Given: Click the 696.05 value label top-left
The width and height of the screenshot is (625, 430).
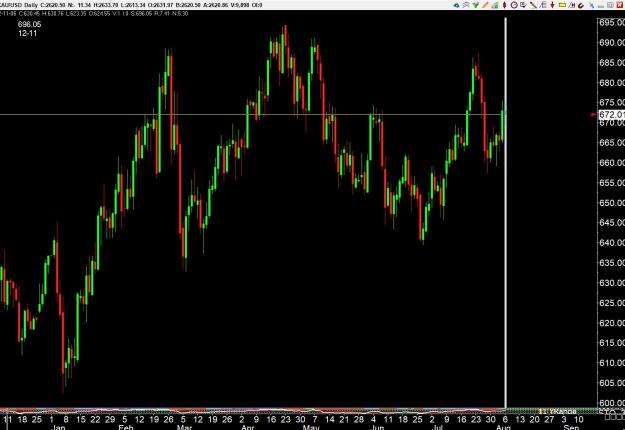Looking at the screenshot, I should pyautogui.click(x=29, y=24).
